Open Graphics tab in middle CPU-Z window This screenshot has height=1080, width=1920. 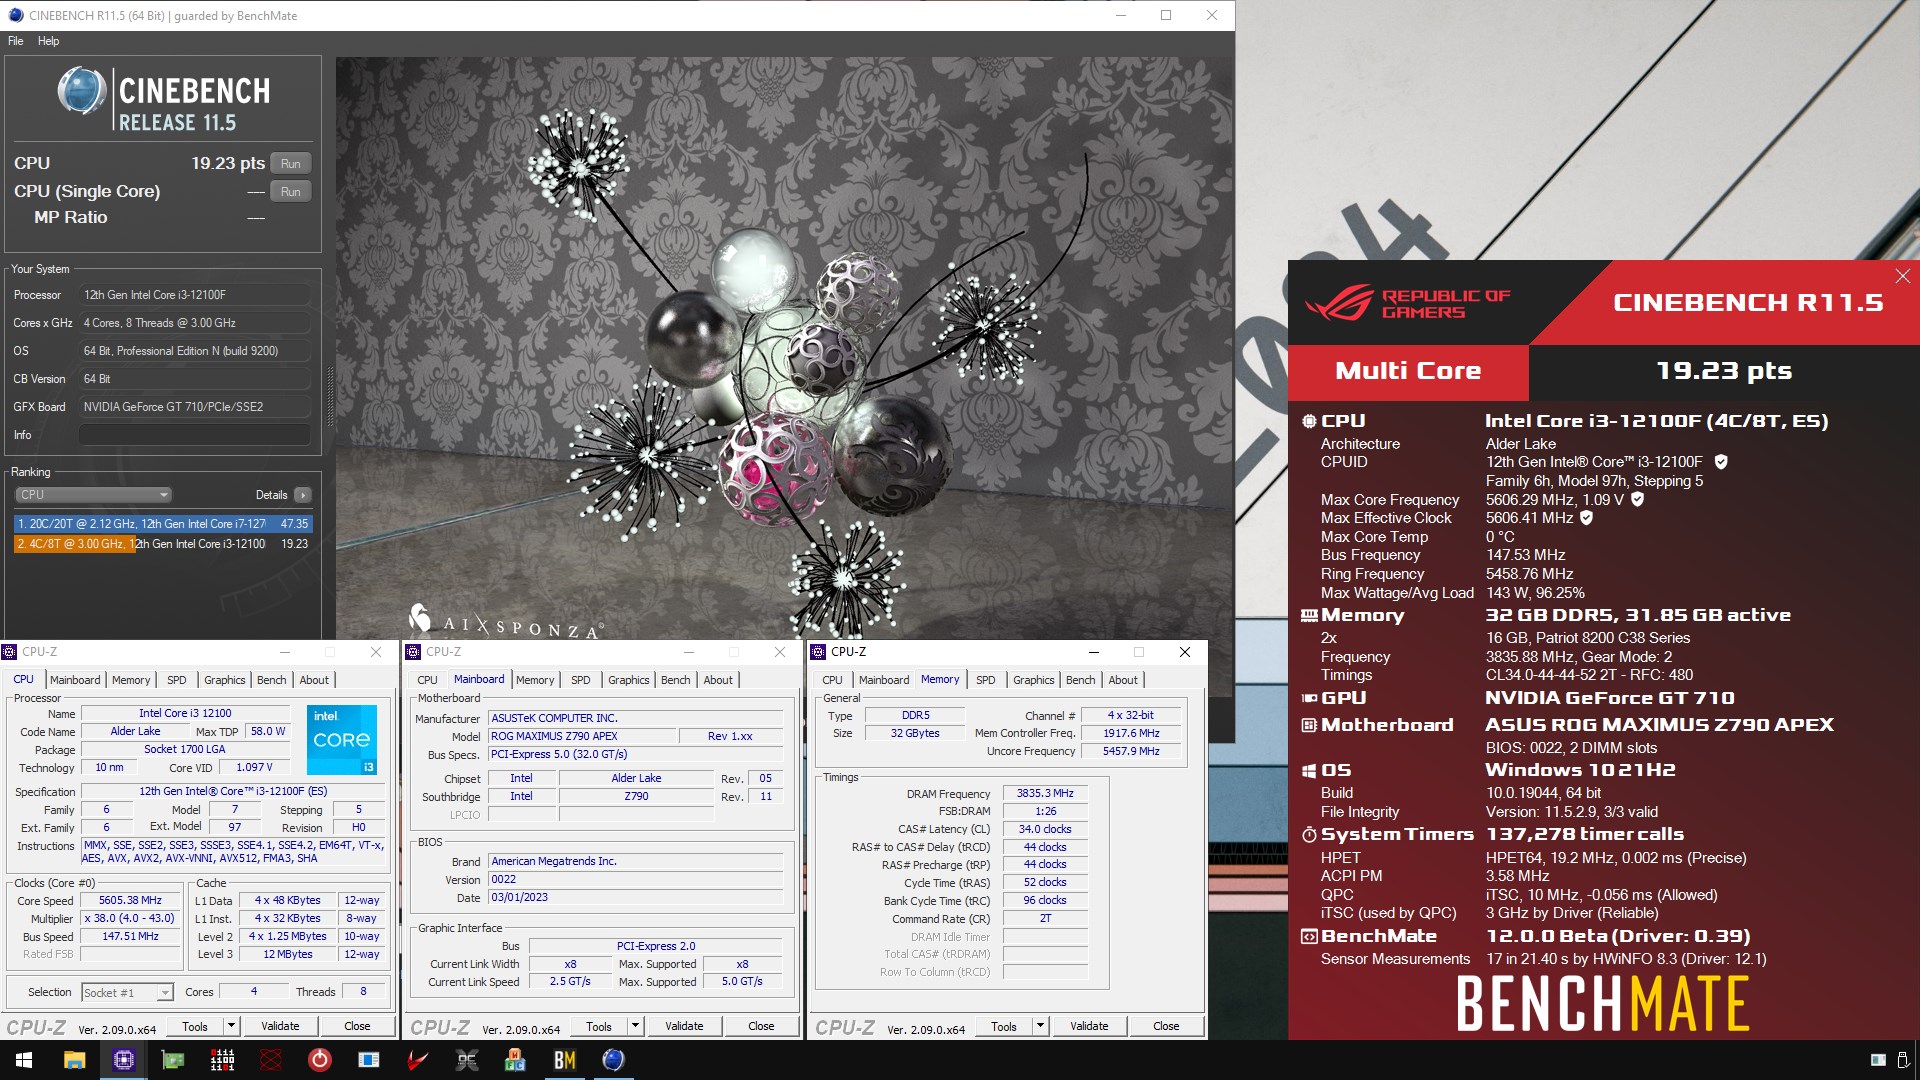(629, 680)
